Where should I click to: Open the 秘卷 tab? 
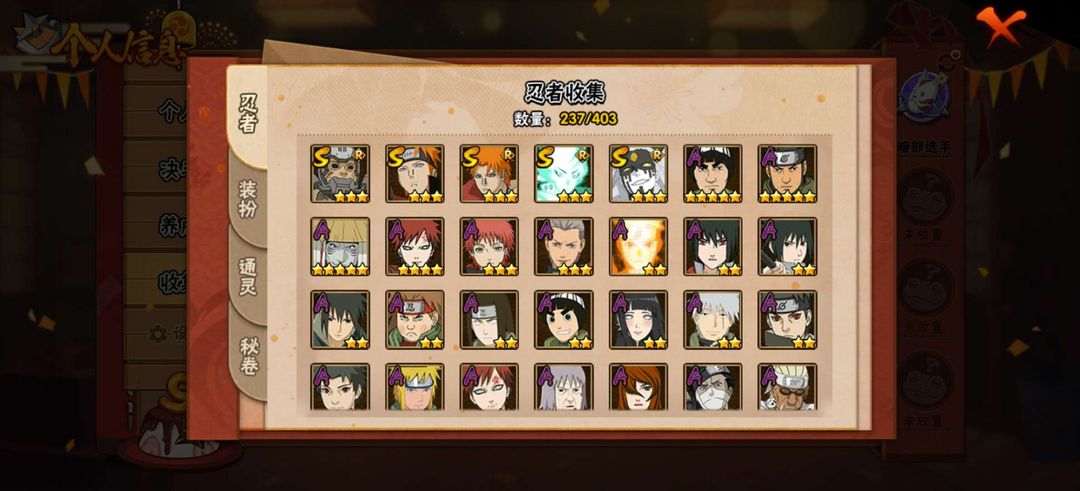pos(248,356)
